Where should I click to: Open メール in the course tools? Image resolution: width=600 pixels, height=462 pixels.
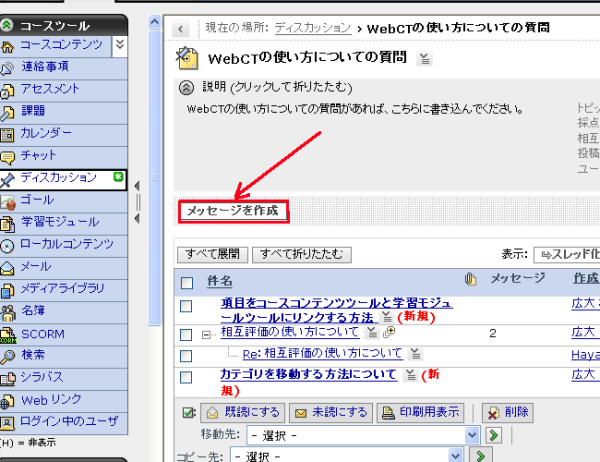point(35,266)
